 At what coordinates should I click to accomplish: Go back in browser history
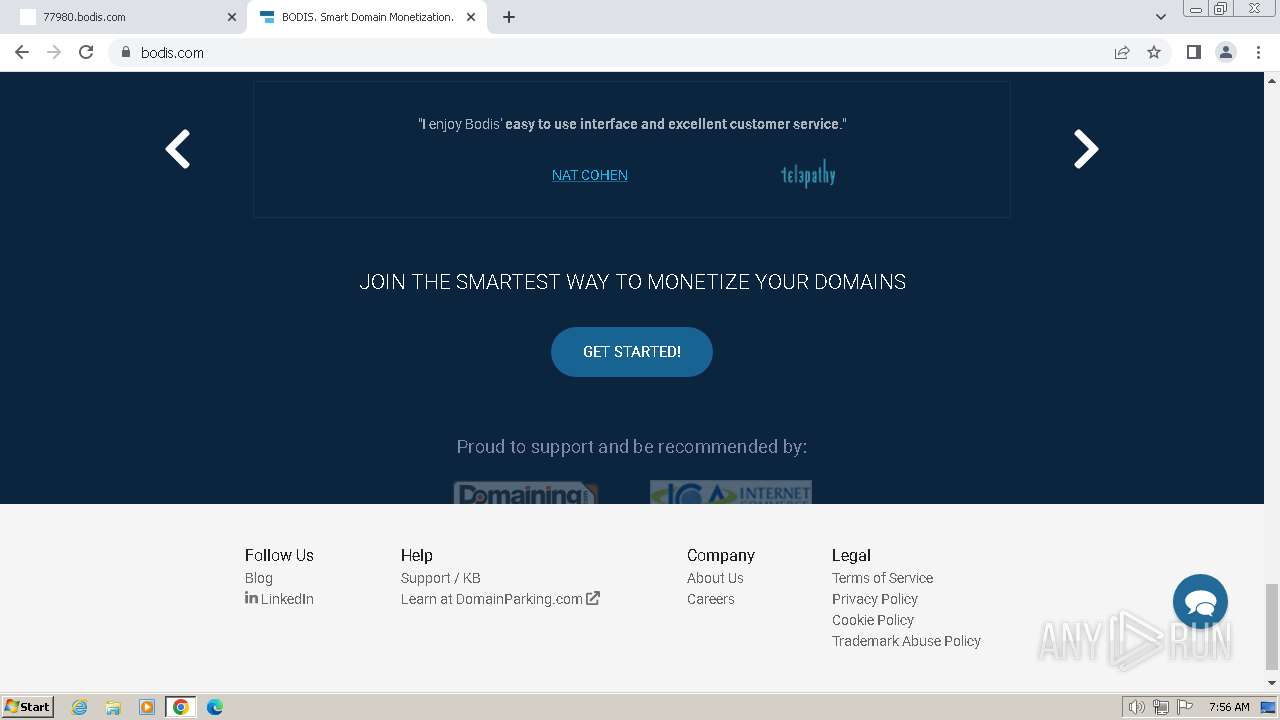(22, 52)
